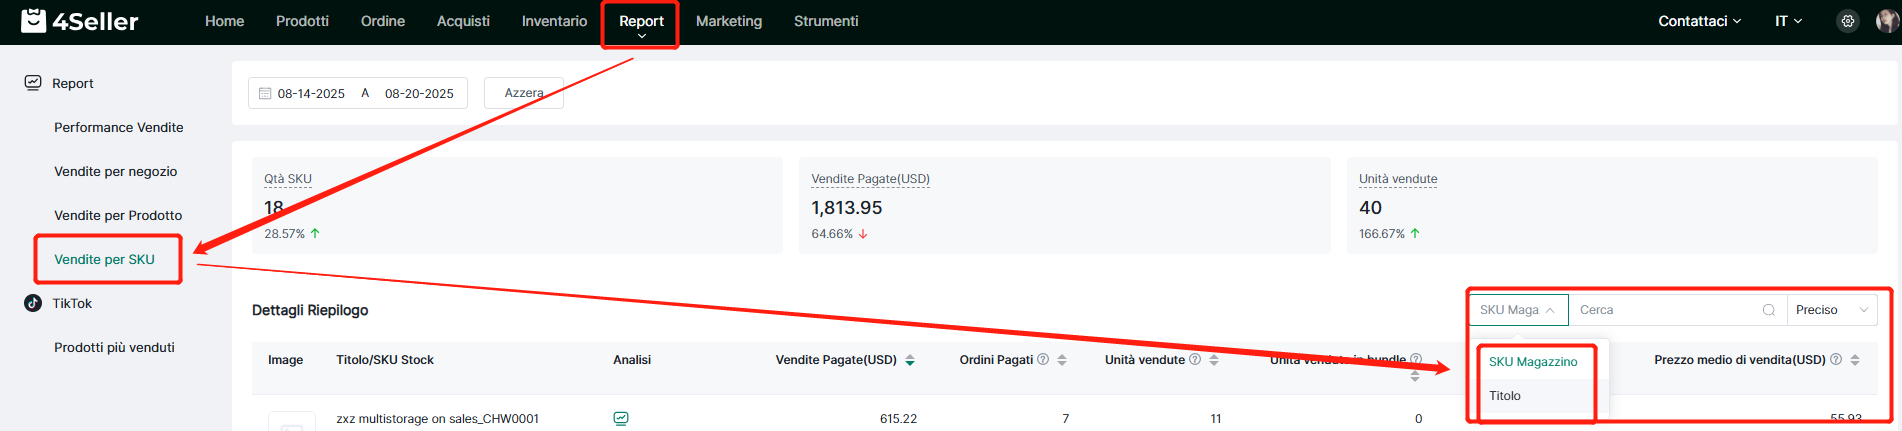Open Prodotti più venduti under TikTok
This screenshot has width=1902, height=431.
click(x=114, y=347)
